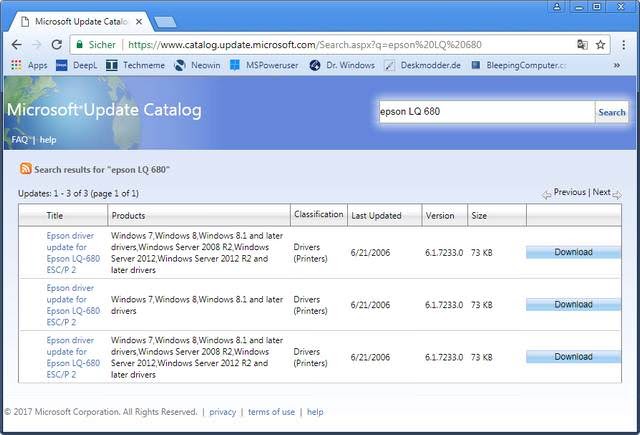Open the Deskmodder.de bookmark
Screen dimensions: 640x435
tap(422, 65)
